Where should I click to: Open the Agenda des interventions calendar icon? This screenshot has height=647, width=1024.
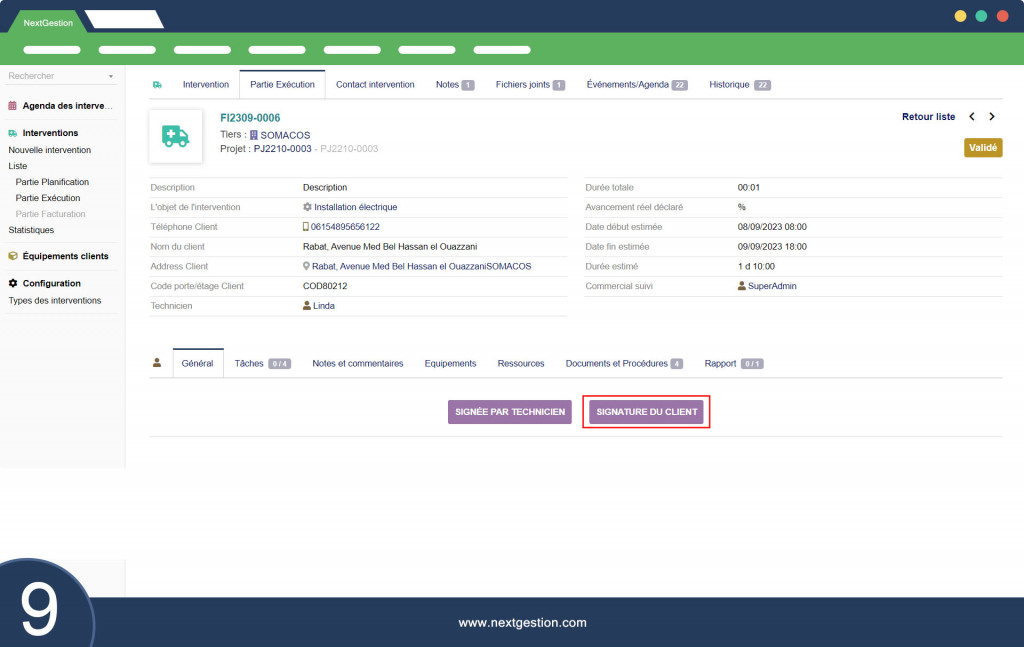12,106
